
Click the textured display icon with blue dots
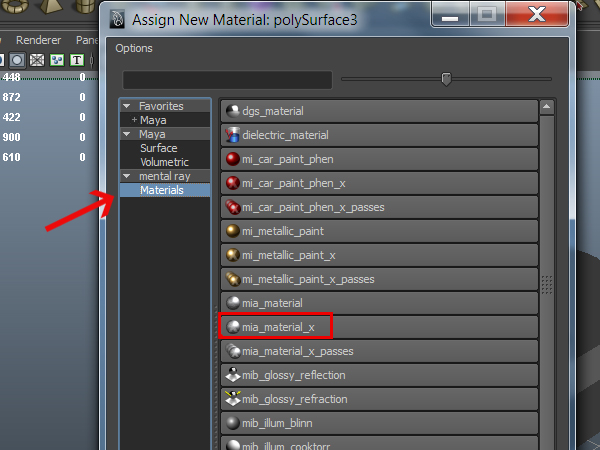(57, 60)
